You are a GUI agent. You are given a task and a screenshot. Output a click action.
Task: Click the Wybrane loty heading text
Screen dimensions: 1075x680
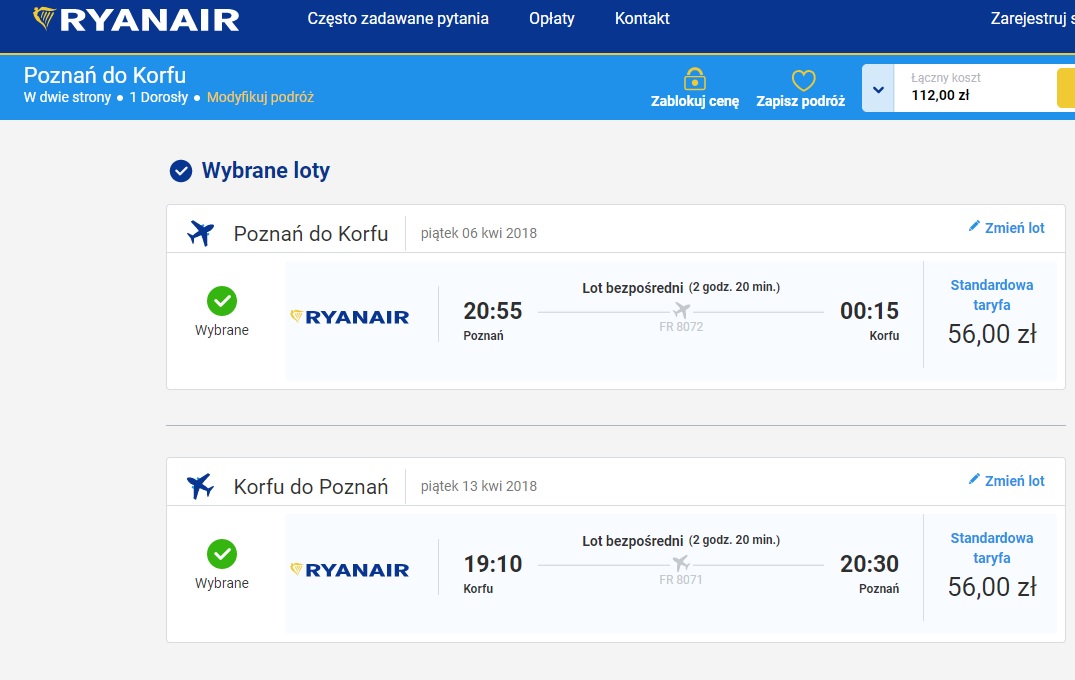265,170
